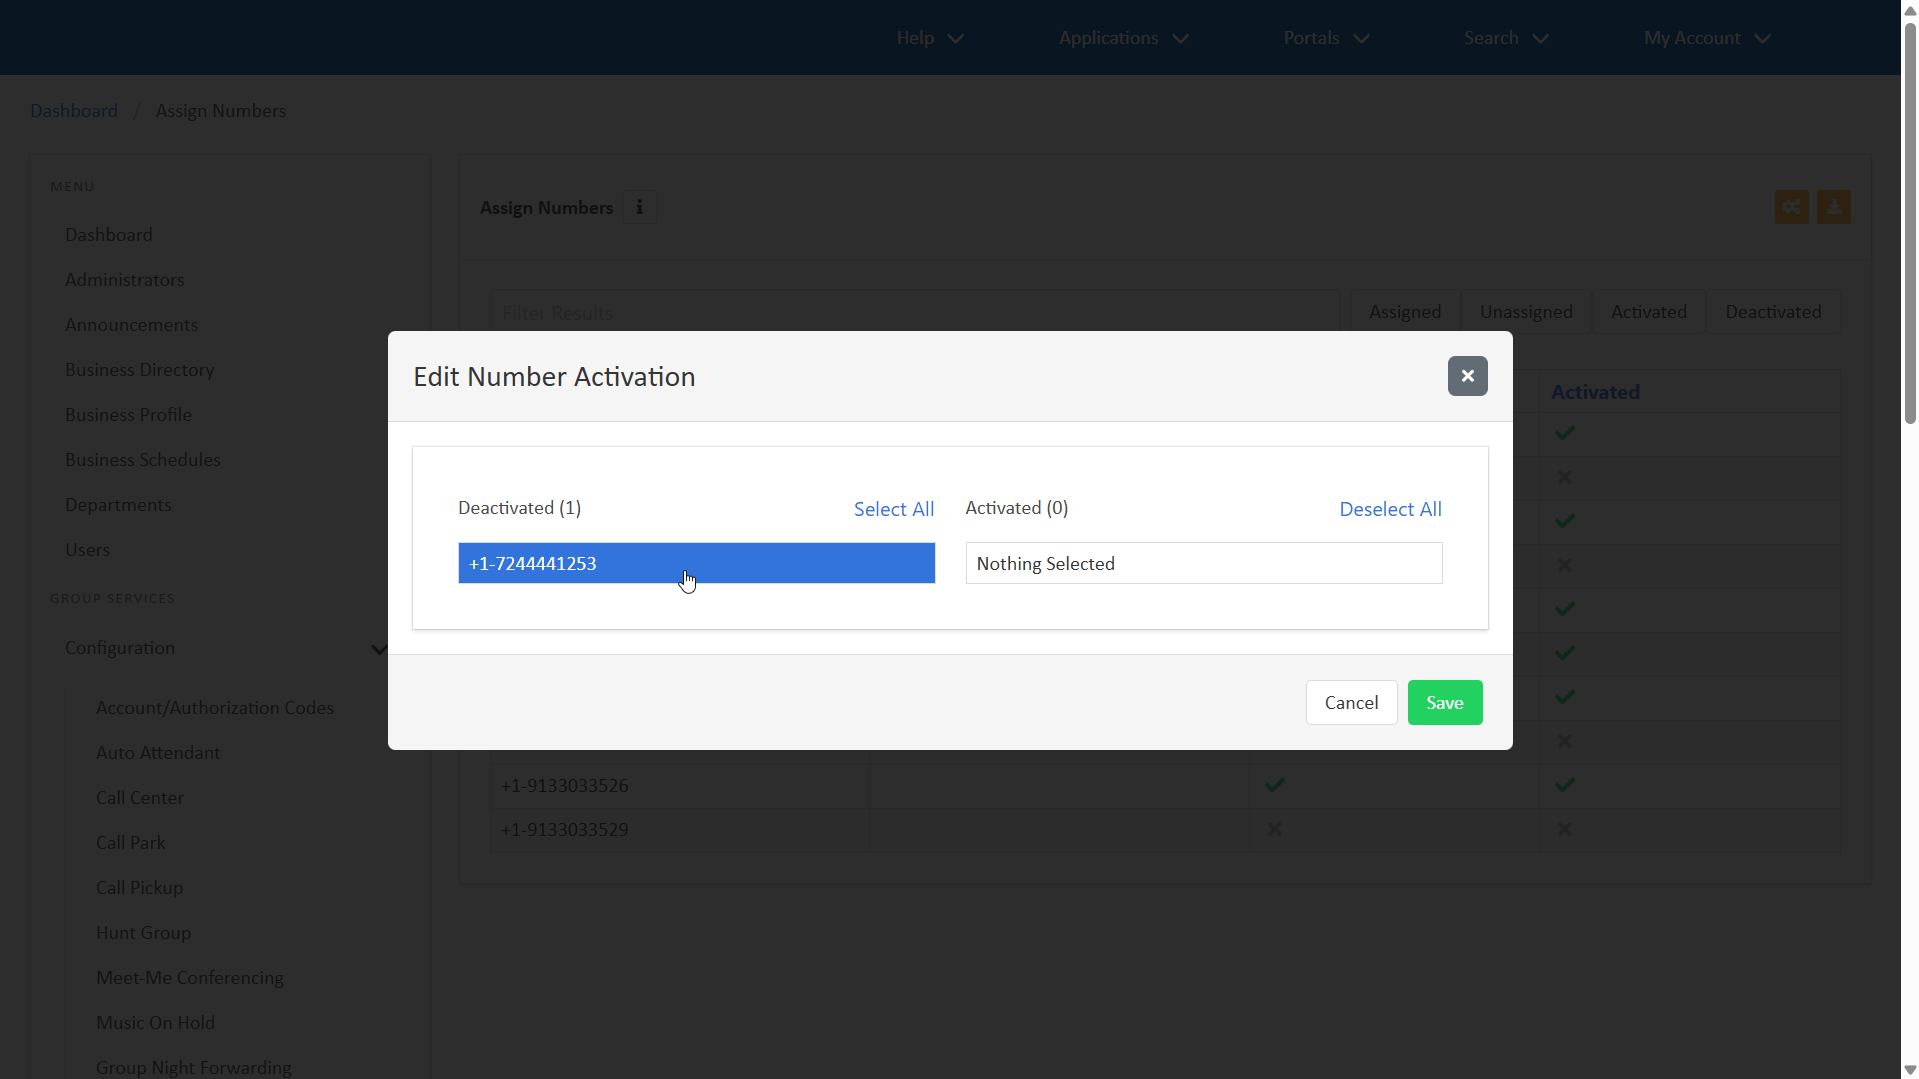Screen dimensions: 1919x1079
Task: Click Select All link for Deactivated
Action: 893,509
